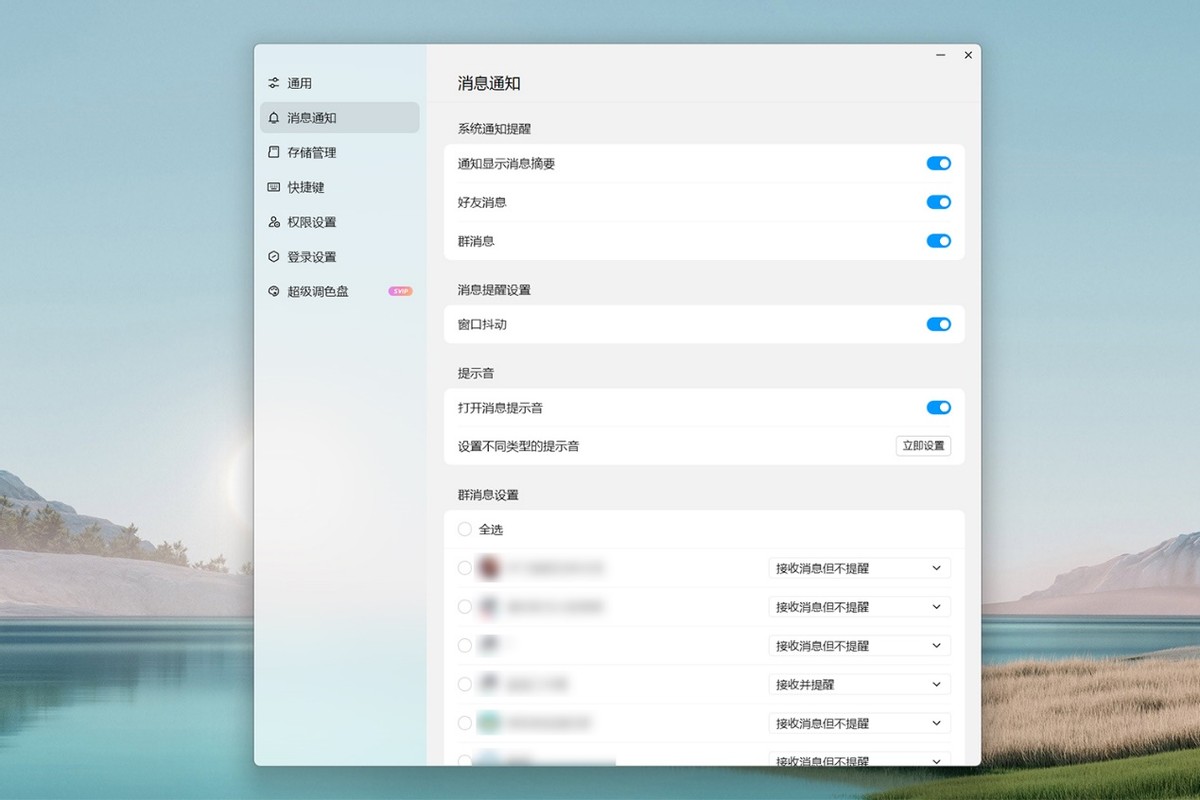Change the 接收并提醒 dropdown option
Viewport: 1200px width, 800px height.
pos(858,684)
